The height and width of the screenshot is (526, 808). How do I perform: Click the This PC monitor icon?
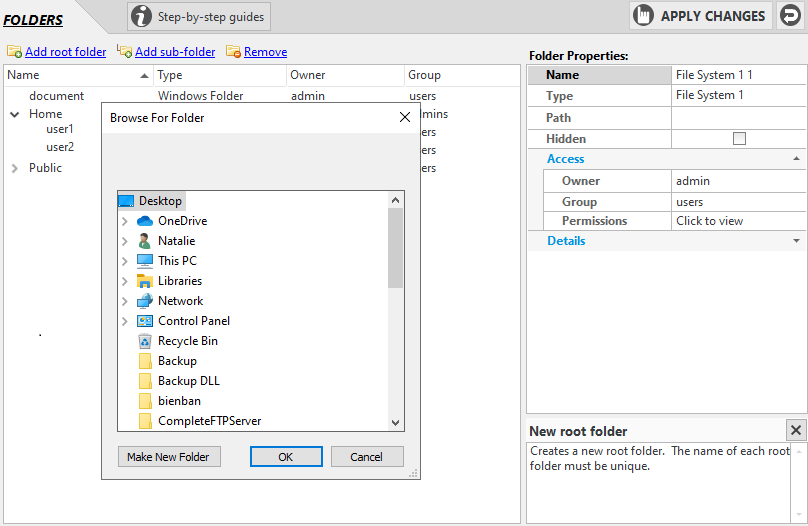click(145, 261)
